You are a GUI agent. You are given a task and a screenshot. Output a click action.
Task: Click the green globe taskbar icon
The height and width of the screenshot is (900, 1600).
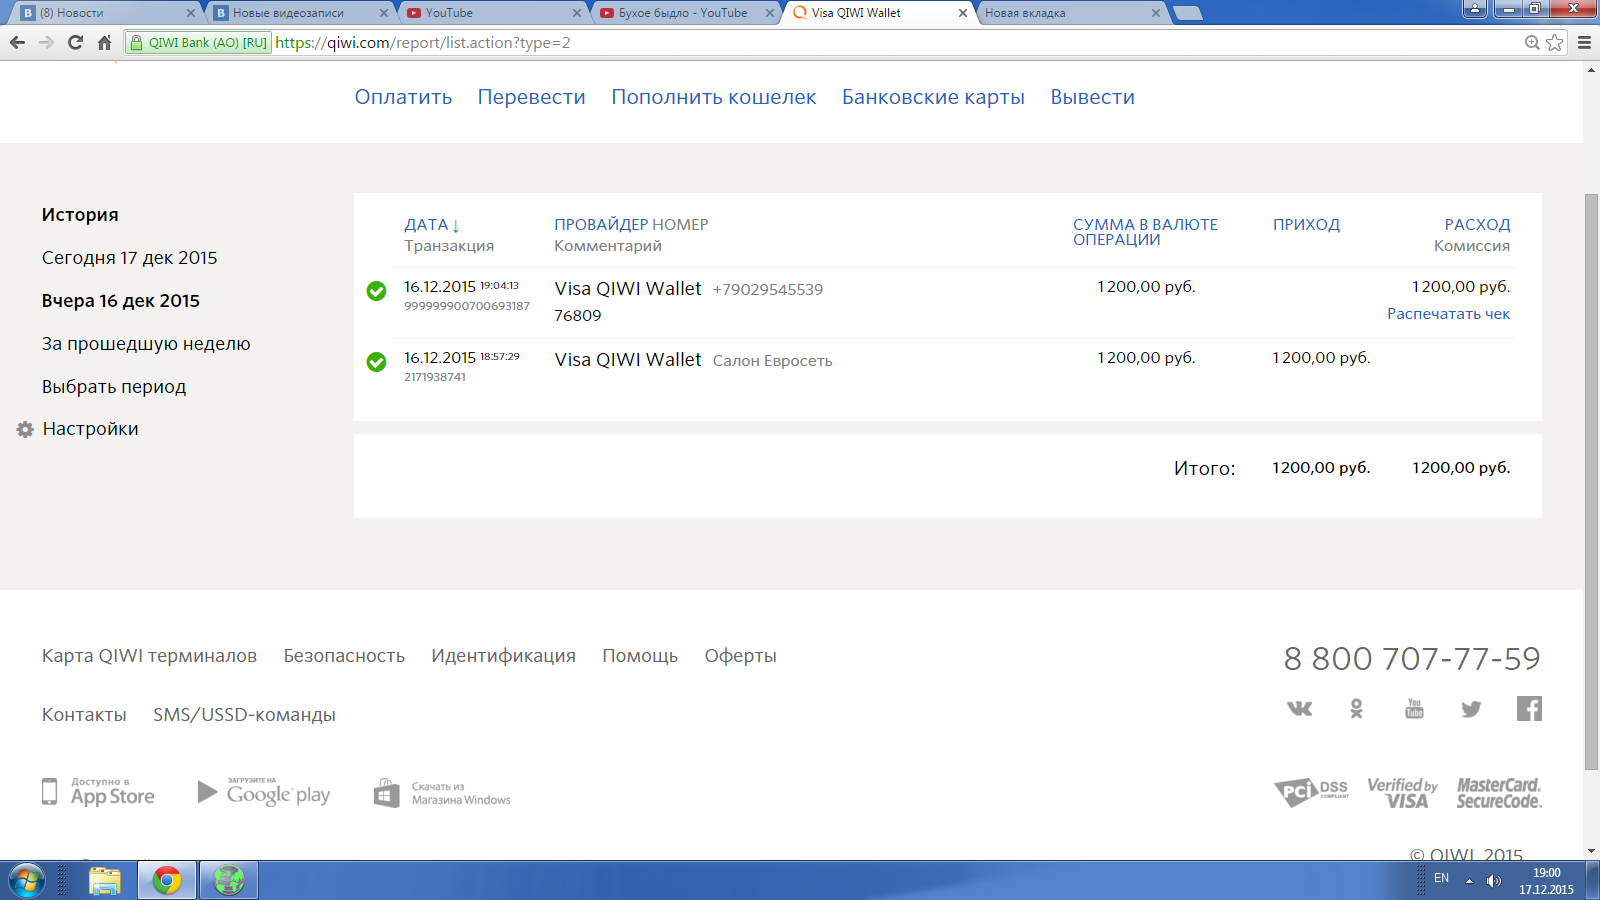[x=229, y=881]
